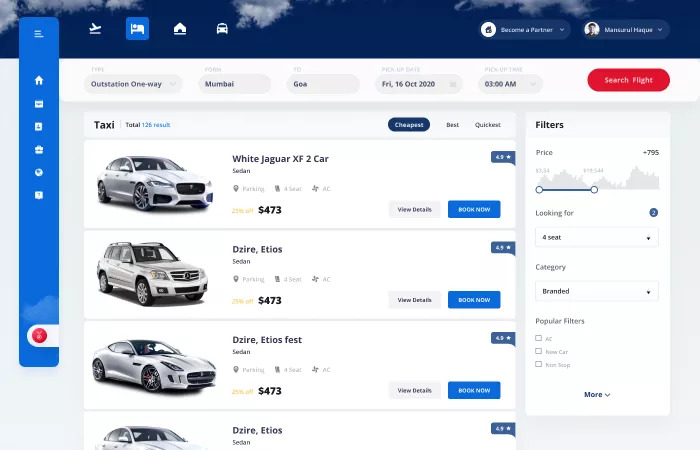This screenshot has width=700, height=450.
Task: Click the White Jaguar XF car image
Action: coord(155,183)
